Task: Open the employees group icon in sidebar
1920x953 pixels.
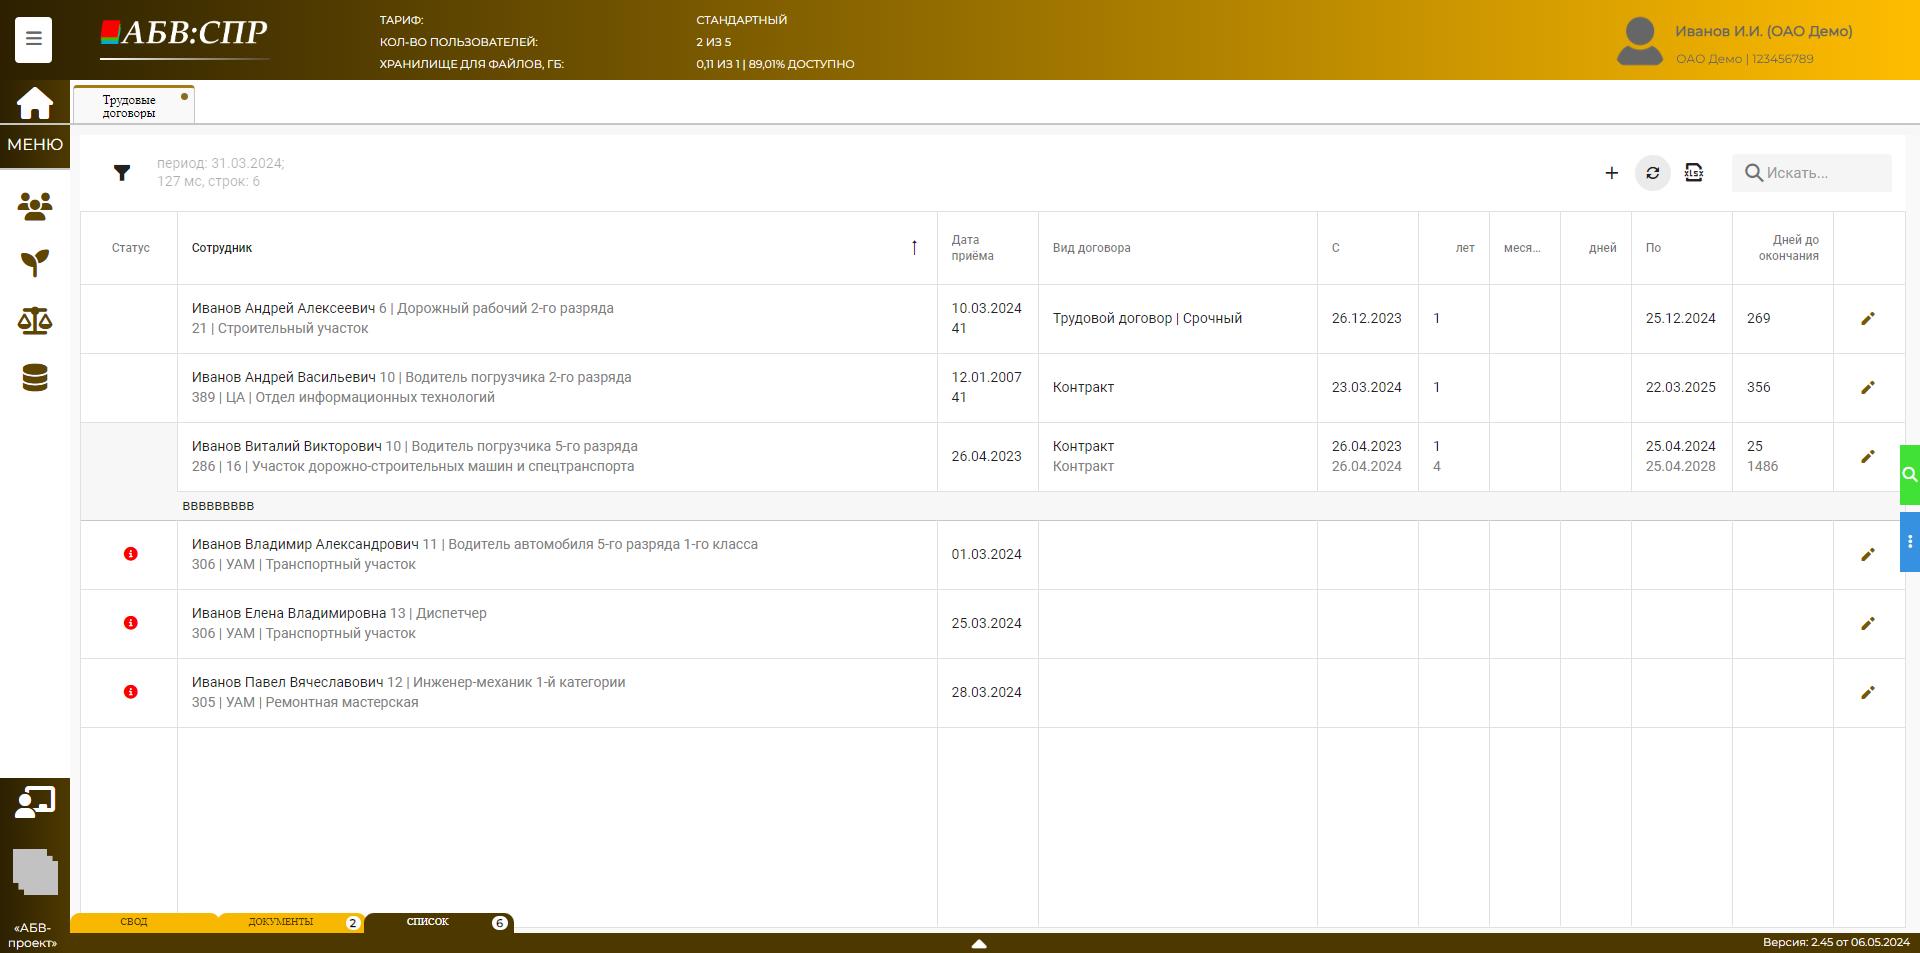Action: coord(35,207)
